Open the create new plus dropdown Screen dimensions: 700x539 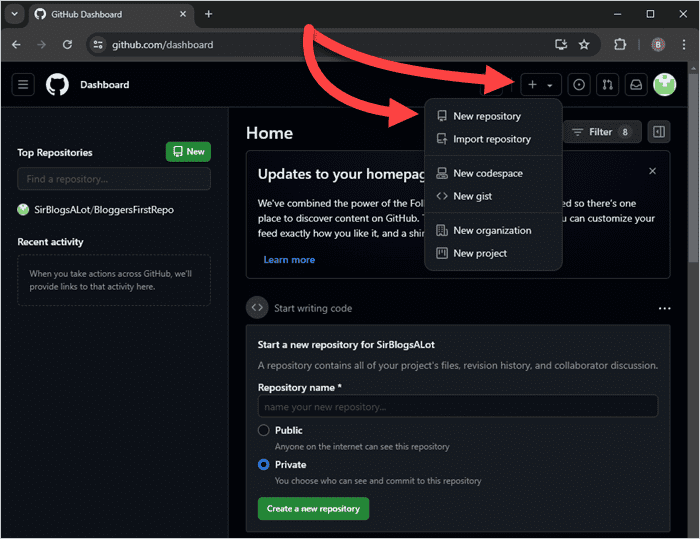[541, 84]
